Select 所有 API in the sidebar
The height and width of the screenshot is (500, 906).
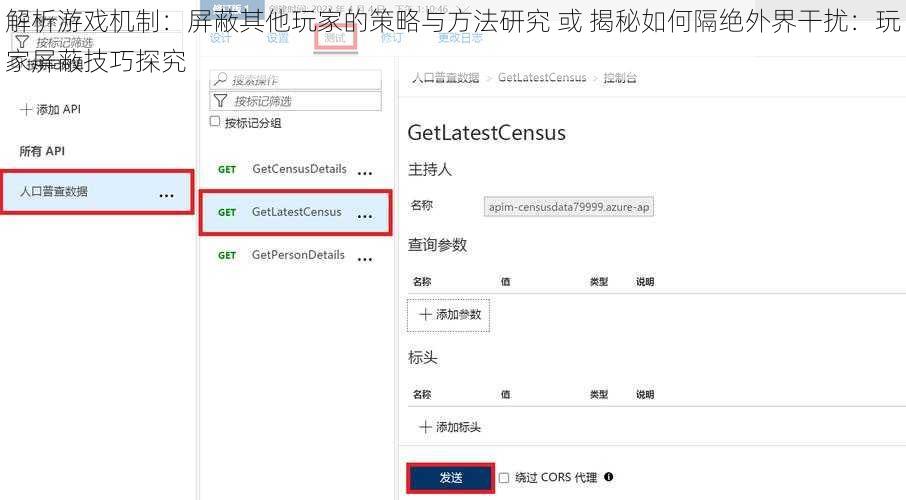point(42,151)
